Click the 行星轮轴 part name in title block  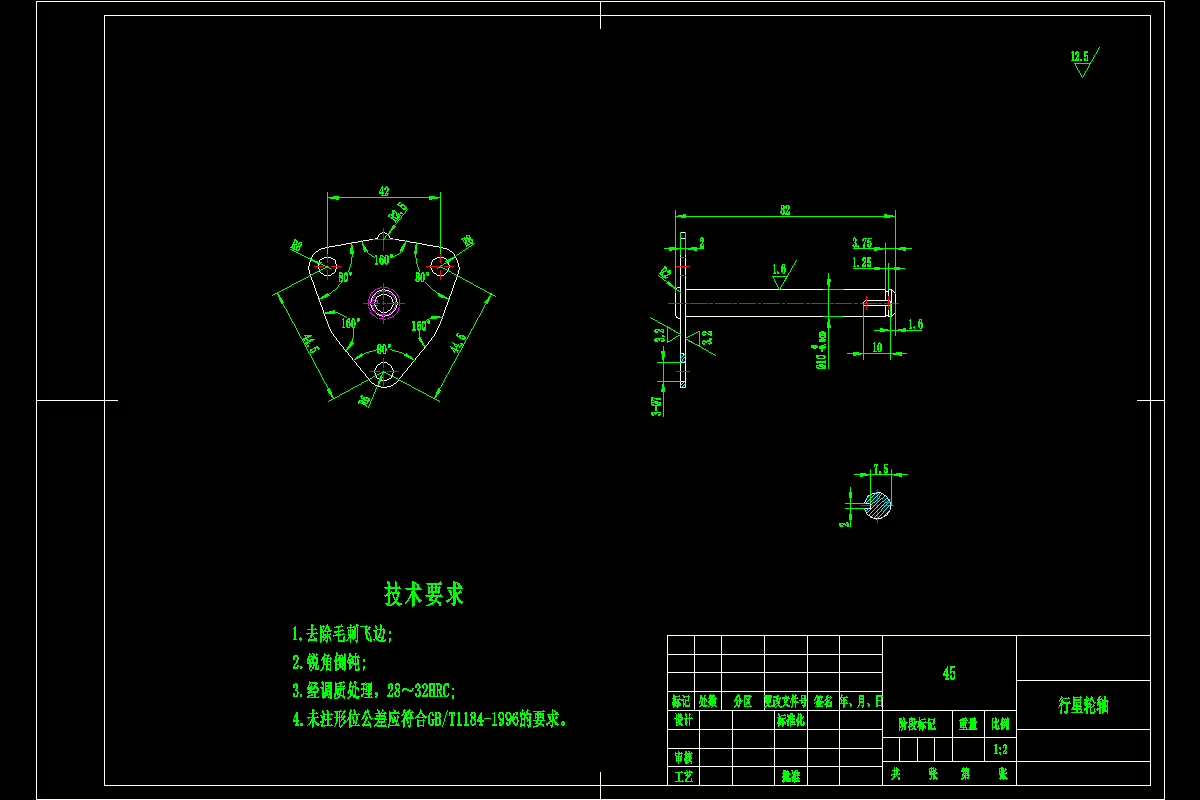click(1083, 705)
